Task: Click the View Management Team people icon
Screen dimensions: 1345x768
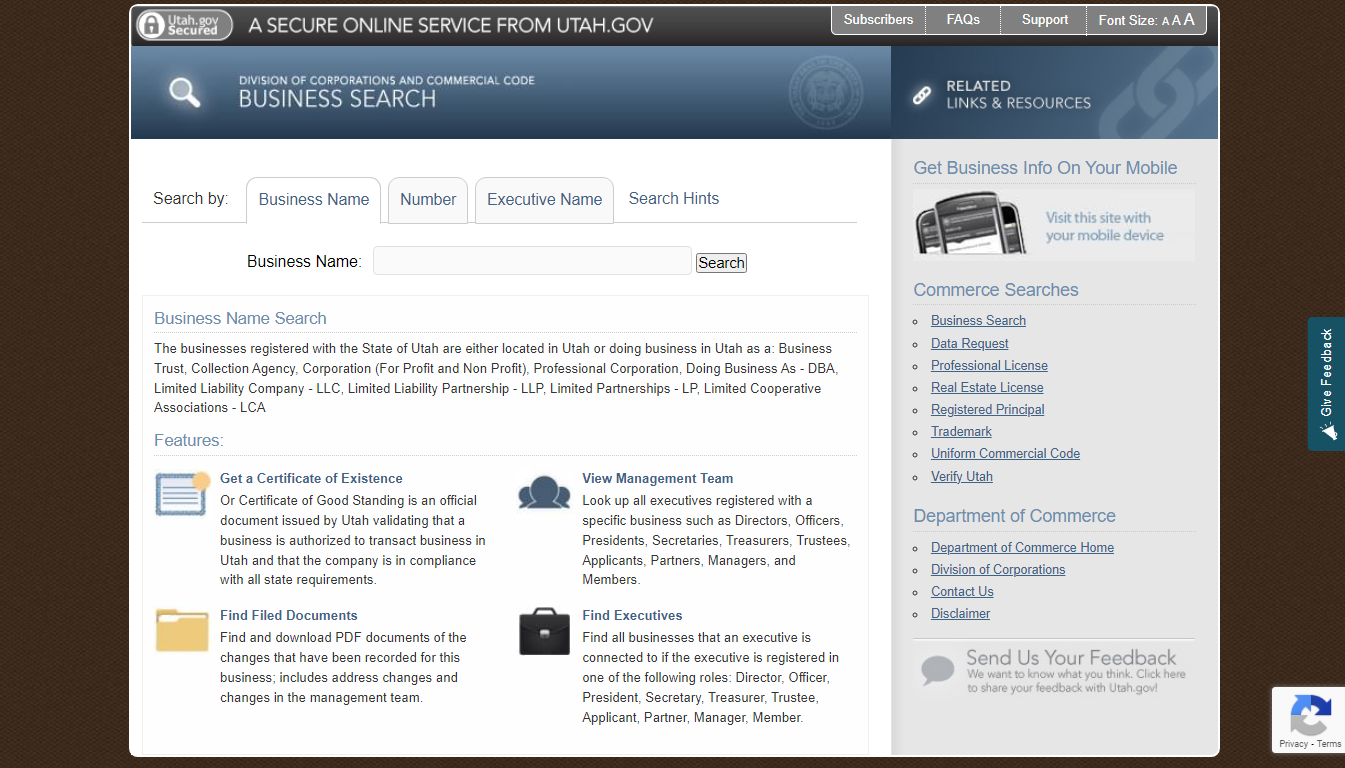Action: point(544,493)
